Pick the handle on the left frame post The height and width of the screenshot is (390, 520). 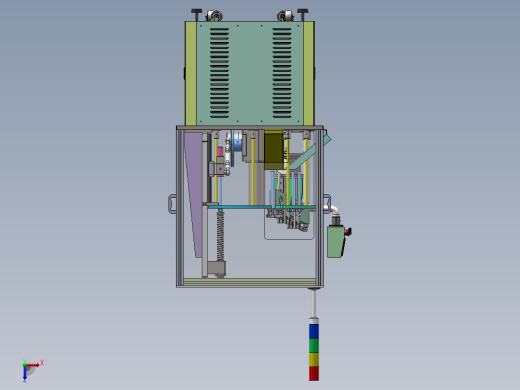[x=172, y=204]
